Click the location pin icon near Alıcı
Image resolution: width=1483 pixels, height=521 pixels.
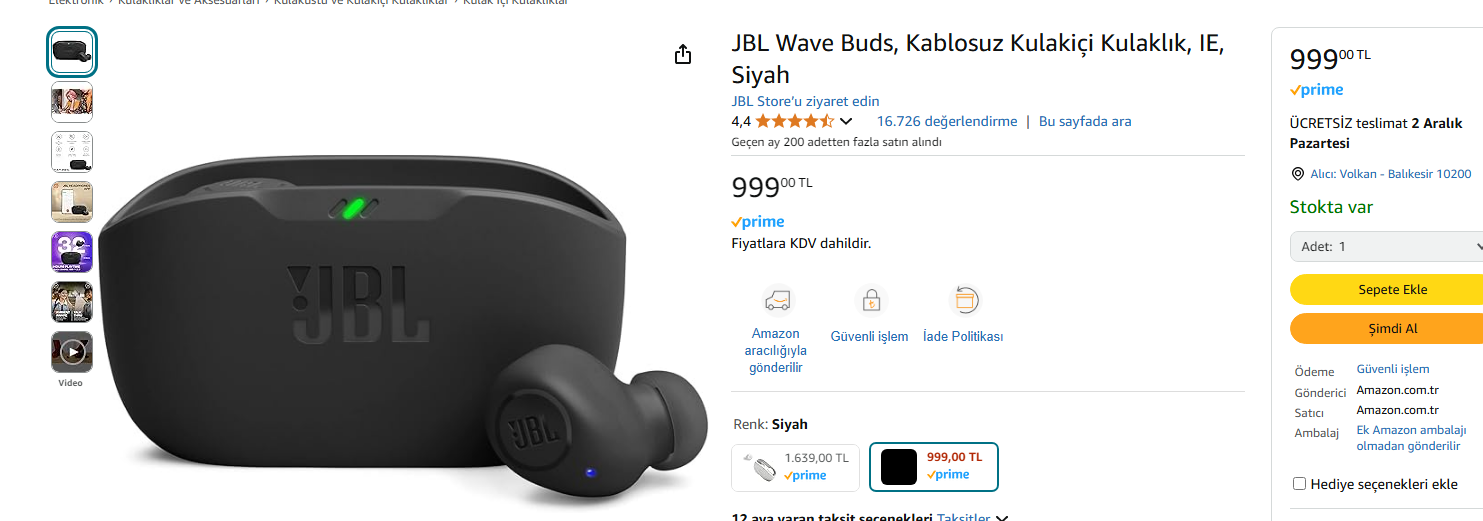pos(1298,174)
